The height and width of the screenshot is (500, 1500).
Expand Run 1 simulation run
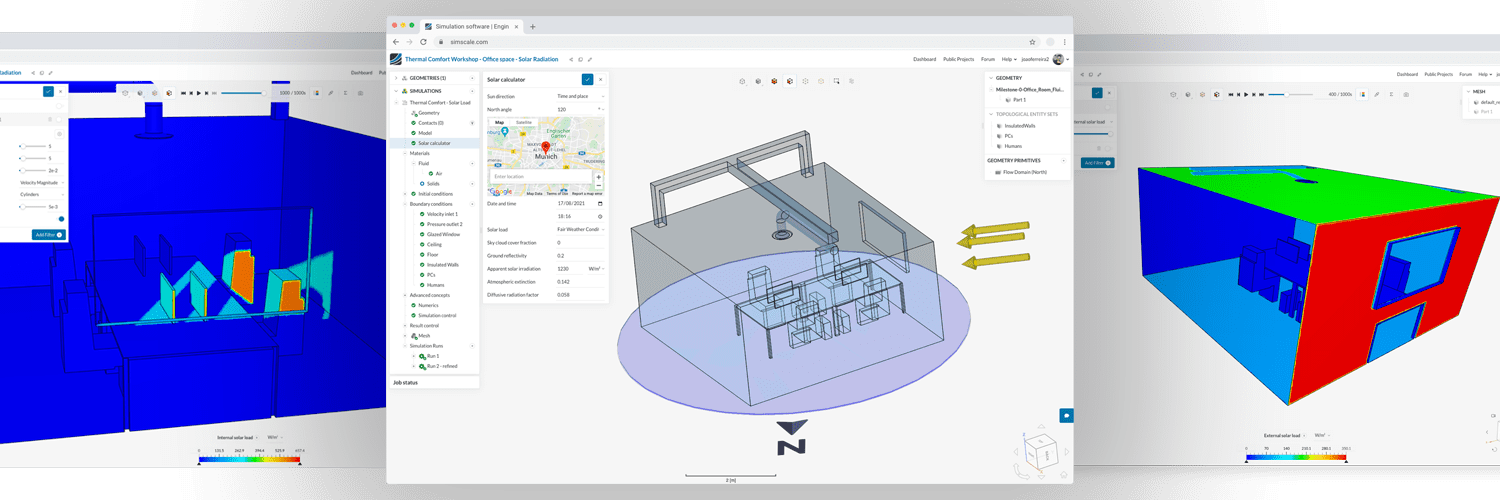[413, 356]
